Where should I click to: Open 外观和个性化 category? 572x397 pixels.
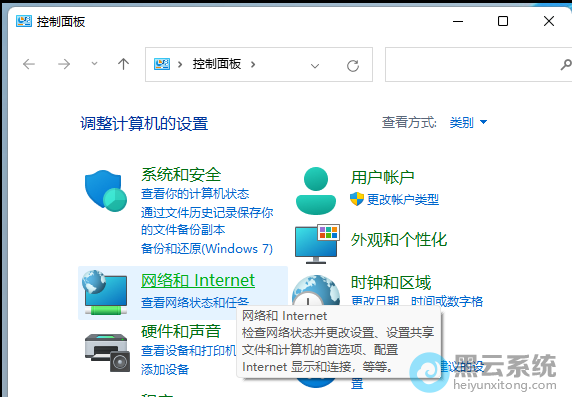tap(399, 240)
